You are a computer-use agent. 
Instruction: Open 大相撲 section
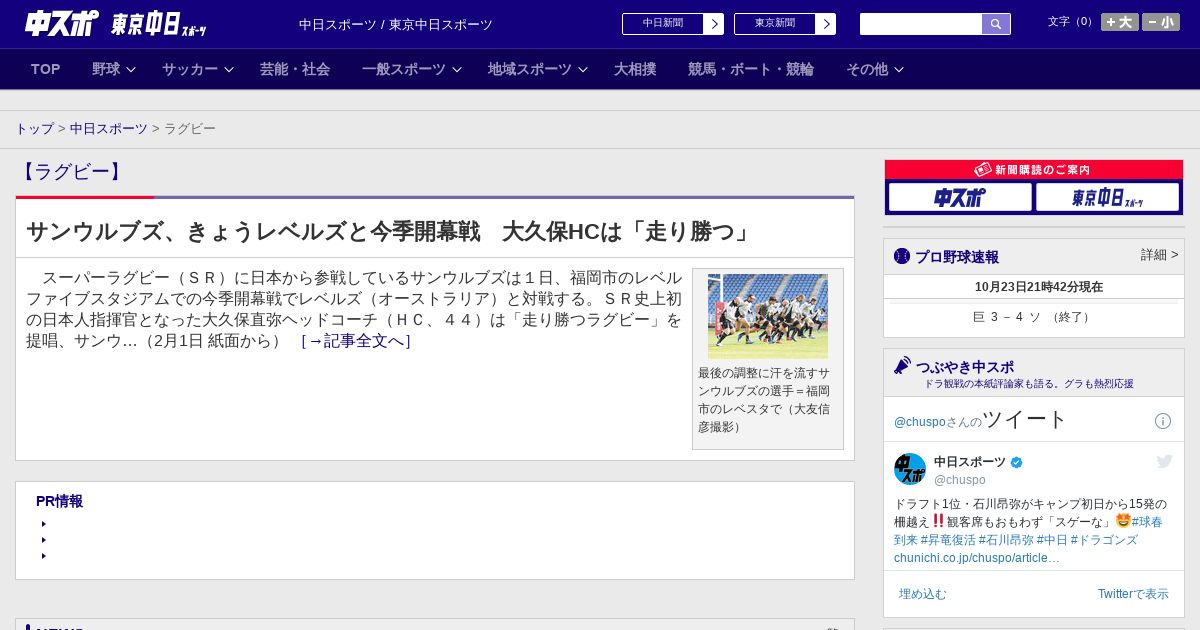635,69
